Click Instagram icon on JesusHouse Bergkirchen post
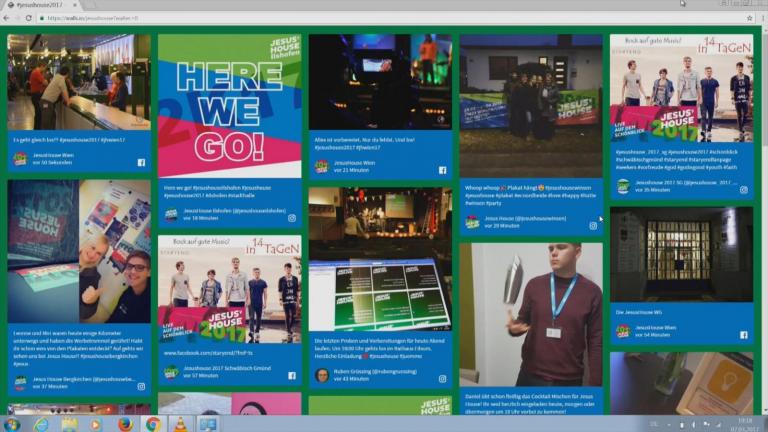Viewport: 768px width, 432px height. point(141,385)
